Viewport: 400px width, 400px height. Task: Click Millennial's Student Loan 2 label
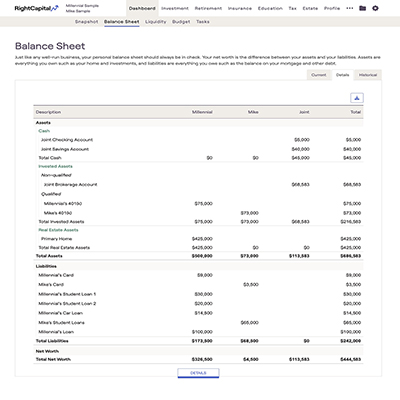click(x=67, y=303)
